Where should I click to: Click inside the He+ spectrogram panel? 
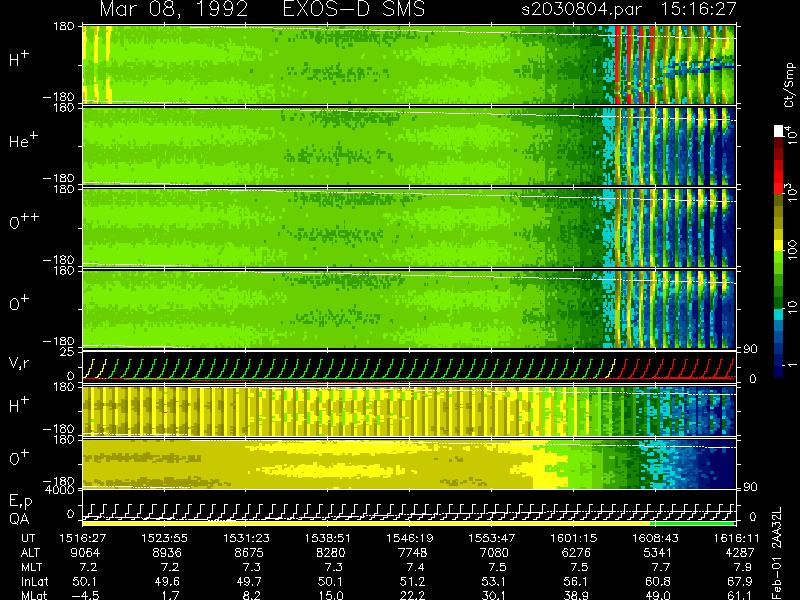pos(409,146)
